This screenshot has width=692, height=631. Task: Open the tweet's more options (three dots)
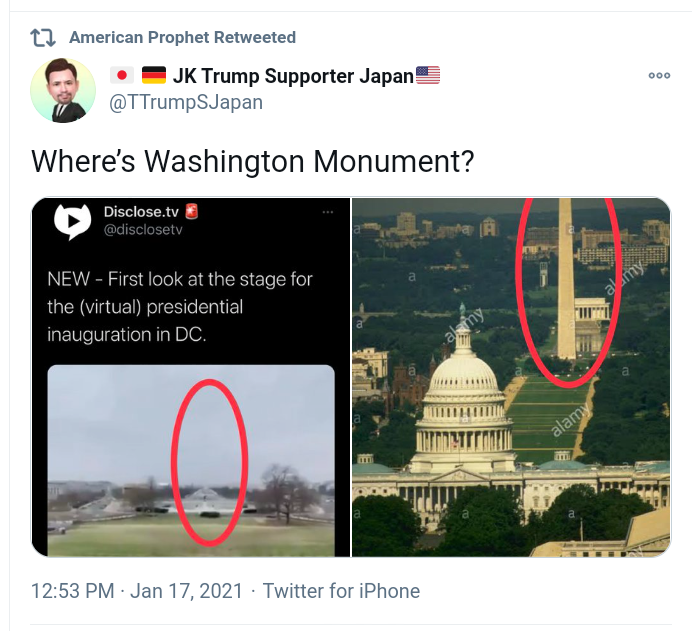[x=659, y=76]
